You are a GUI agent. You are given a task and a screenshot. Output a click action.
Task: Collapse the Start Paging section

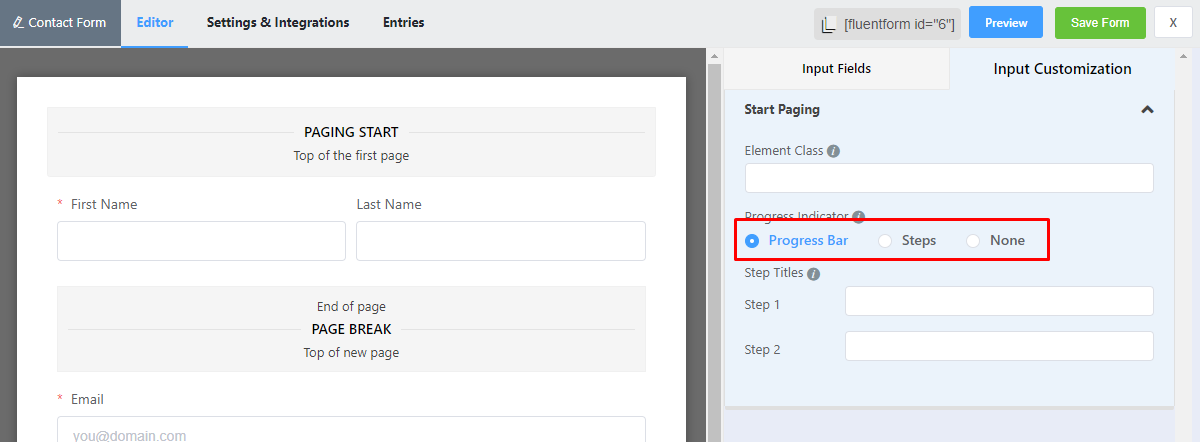pos(1147,110)
